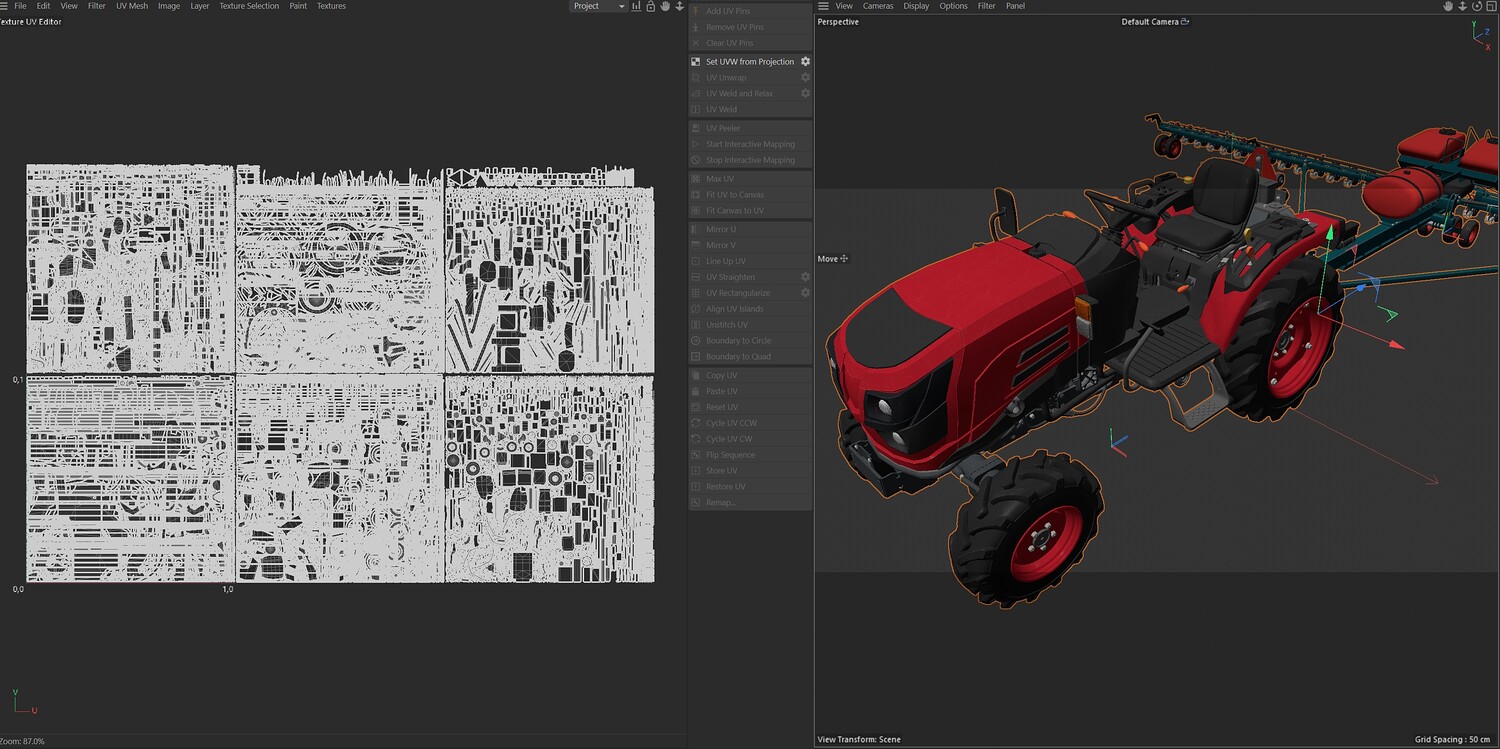Click the Remove UV Pins command
The height and width of the screenshot is (749, 1500).
pyautogui.click(x=750, y=27)
